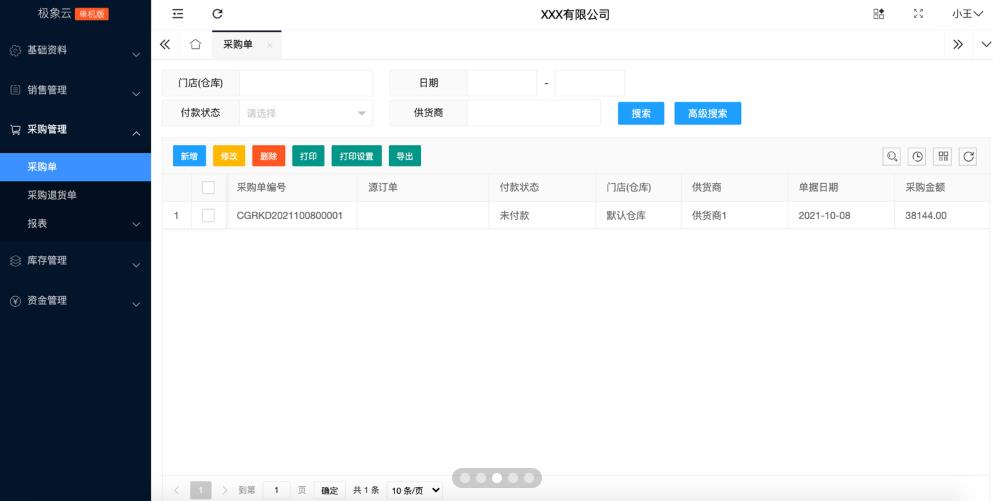Screen dimensions: 993x501
Task: Click the 修改 button
Action: 229,156
